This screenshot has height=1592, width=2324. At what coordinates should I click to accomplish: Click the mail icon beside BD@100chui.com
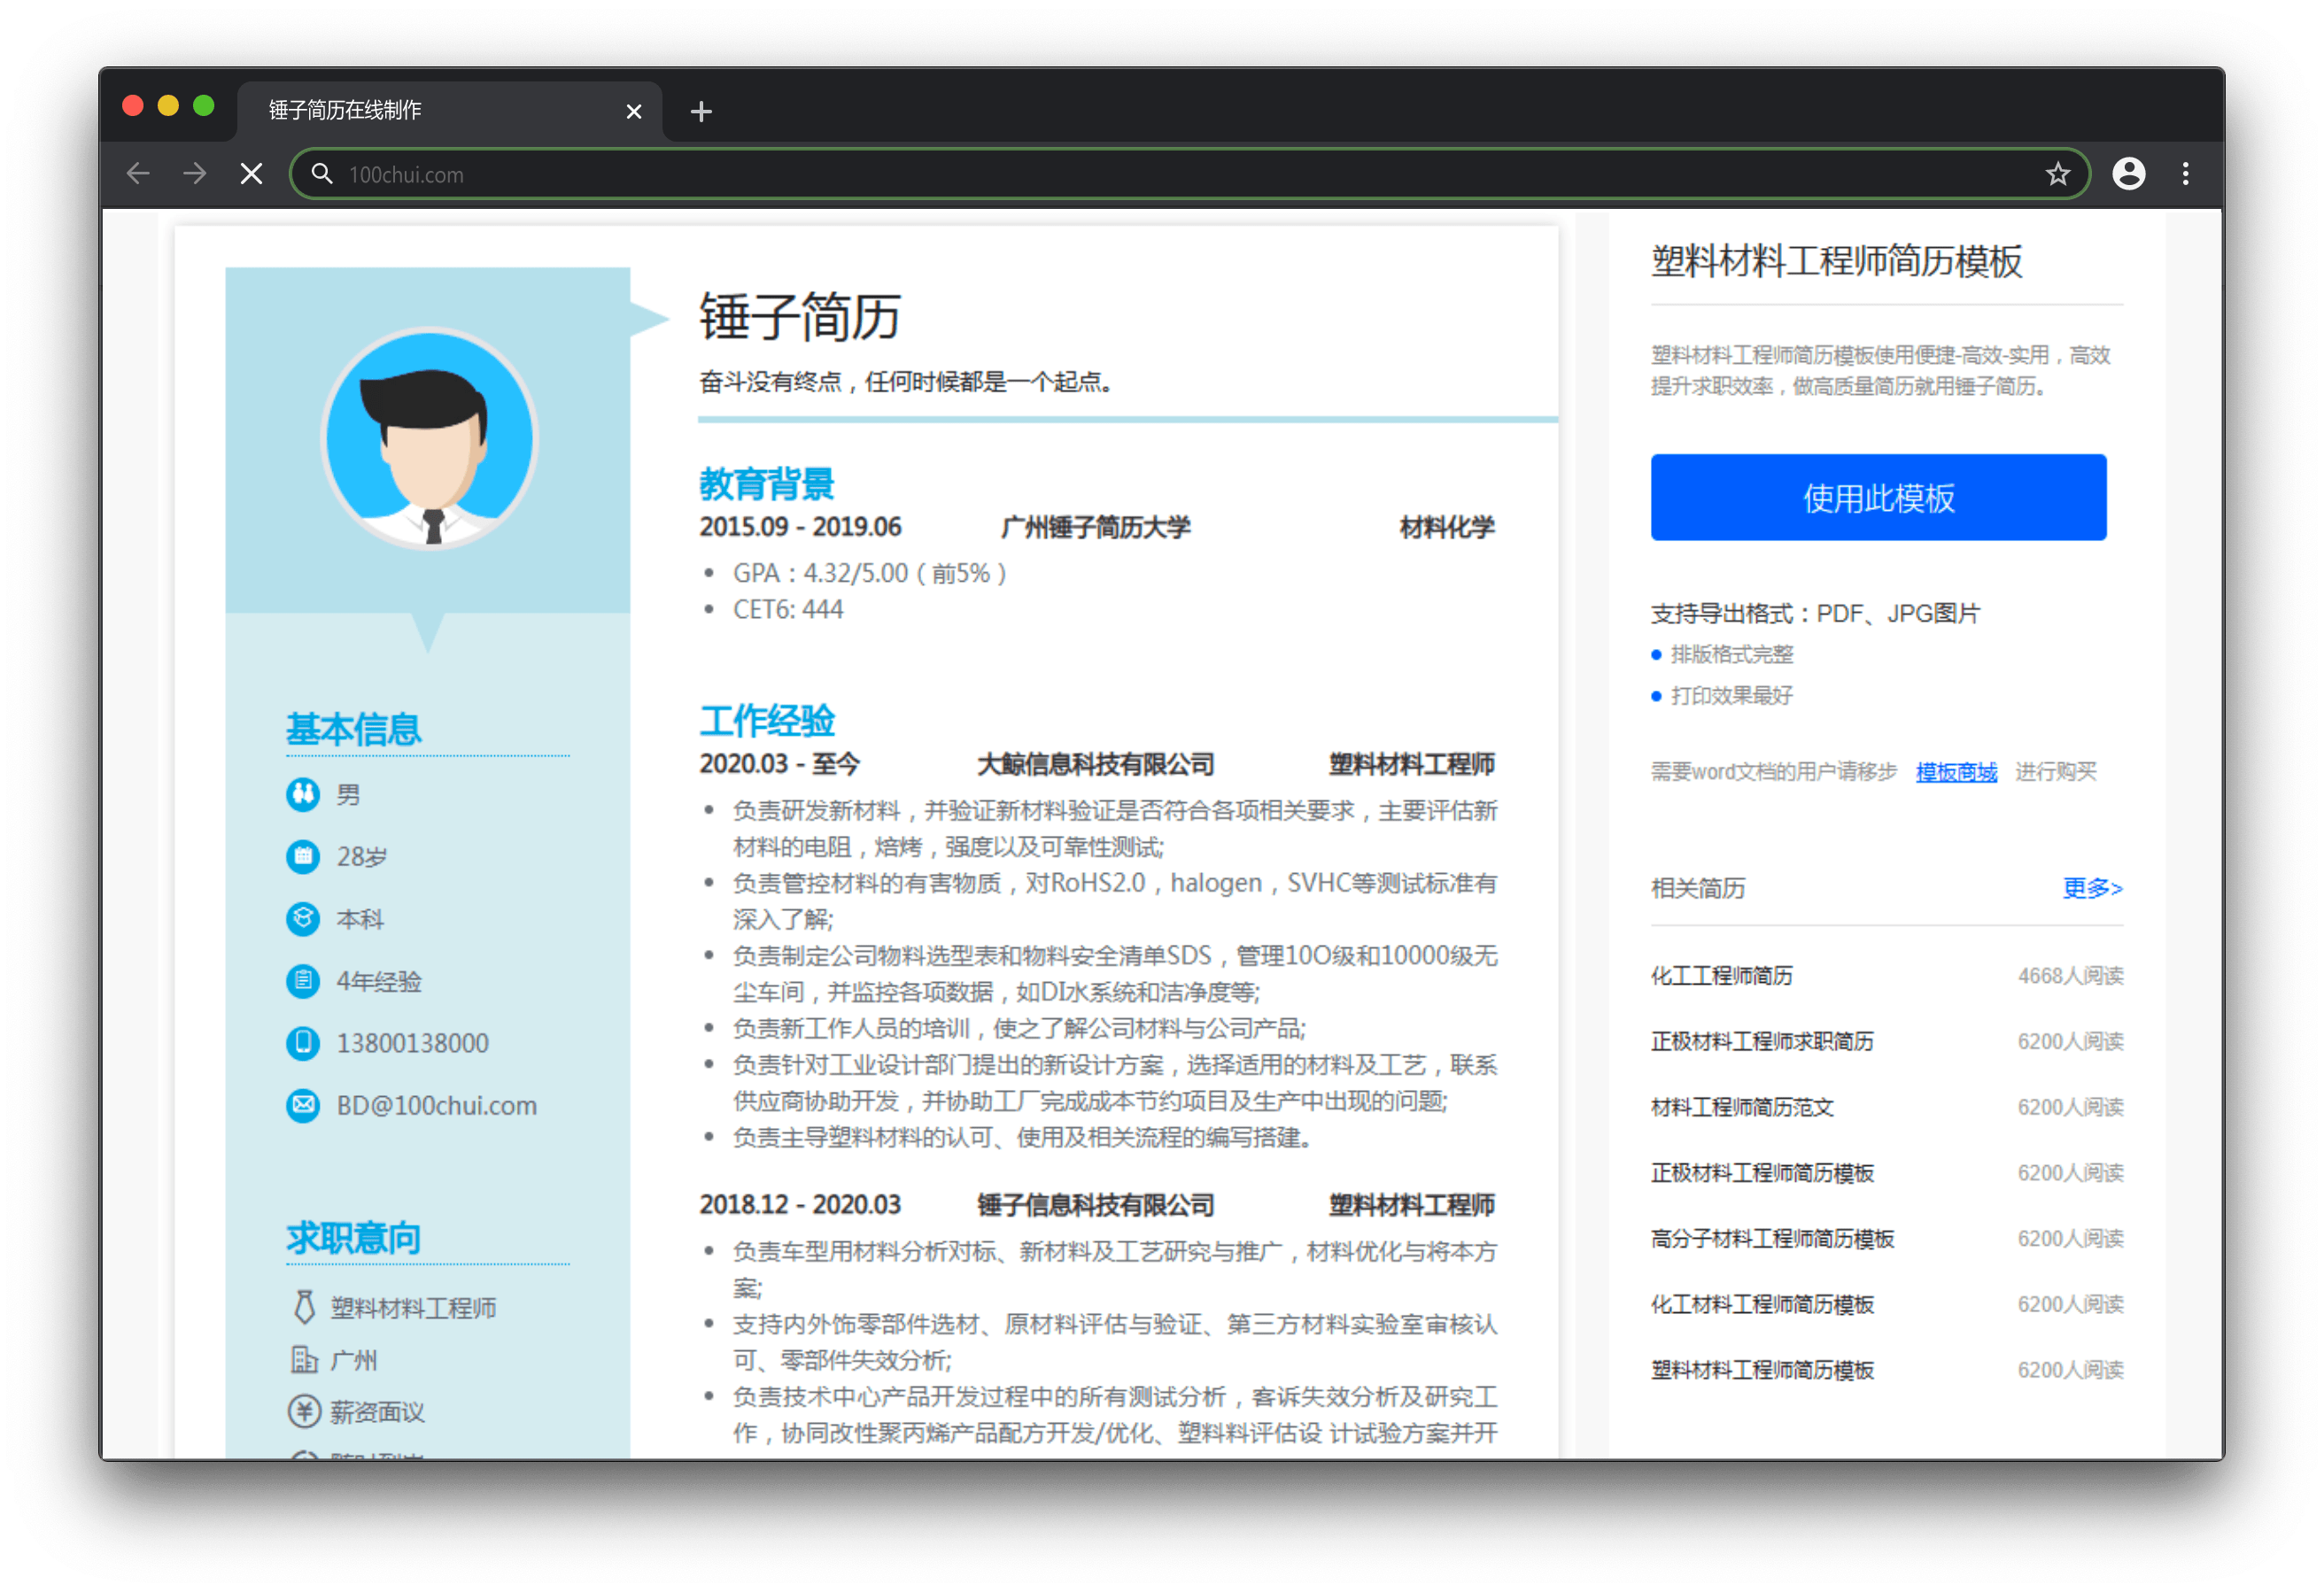click(x=303, y=1105)
